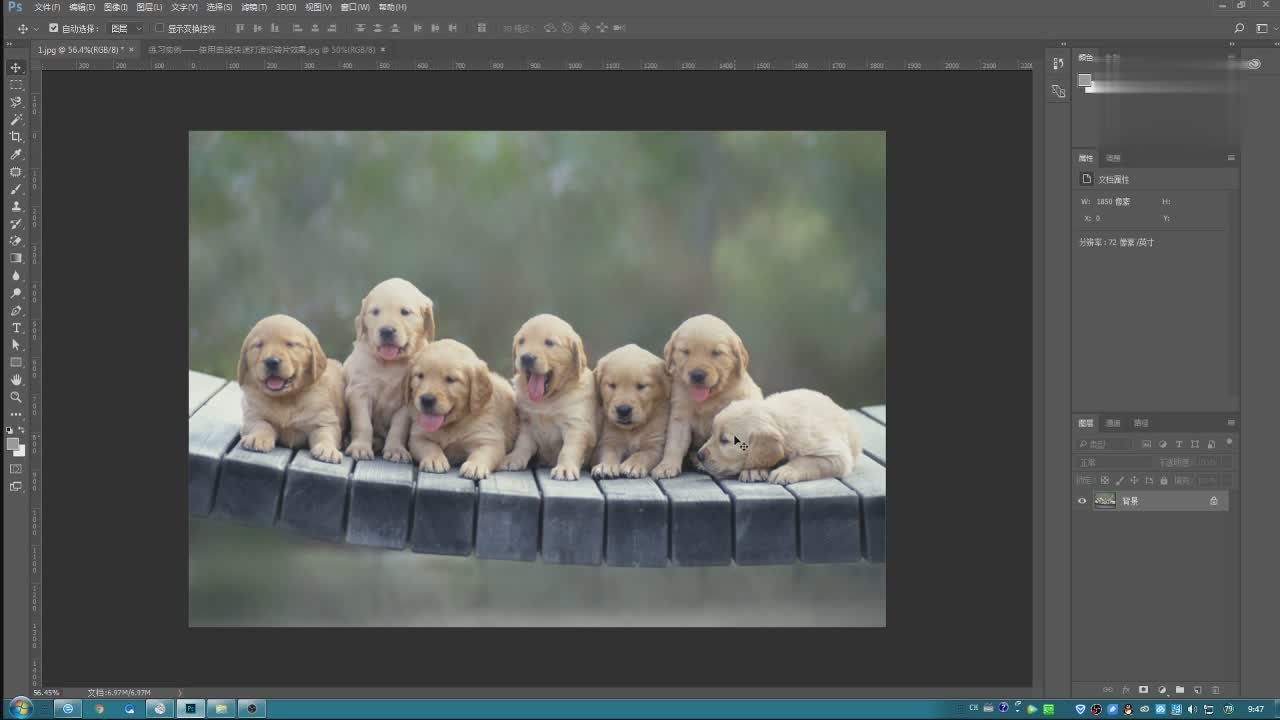
Task: Select the Clone Stamp tool
Action: tap(16, 206)
